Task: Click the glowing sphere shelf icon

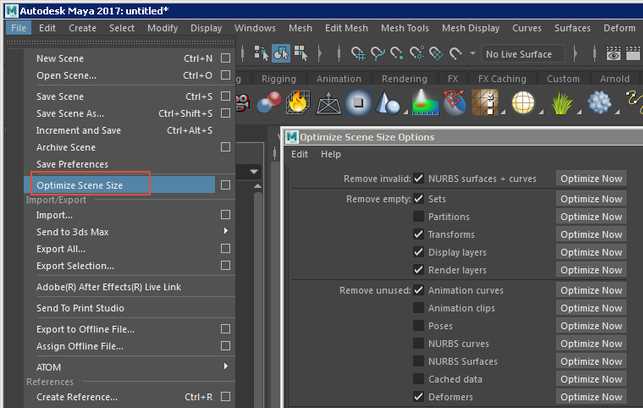Action: pos(358,102)
